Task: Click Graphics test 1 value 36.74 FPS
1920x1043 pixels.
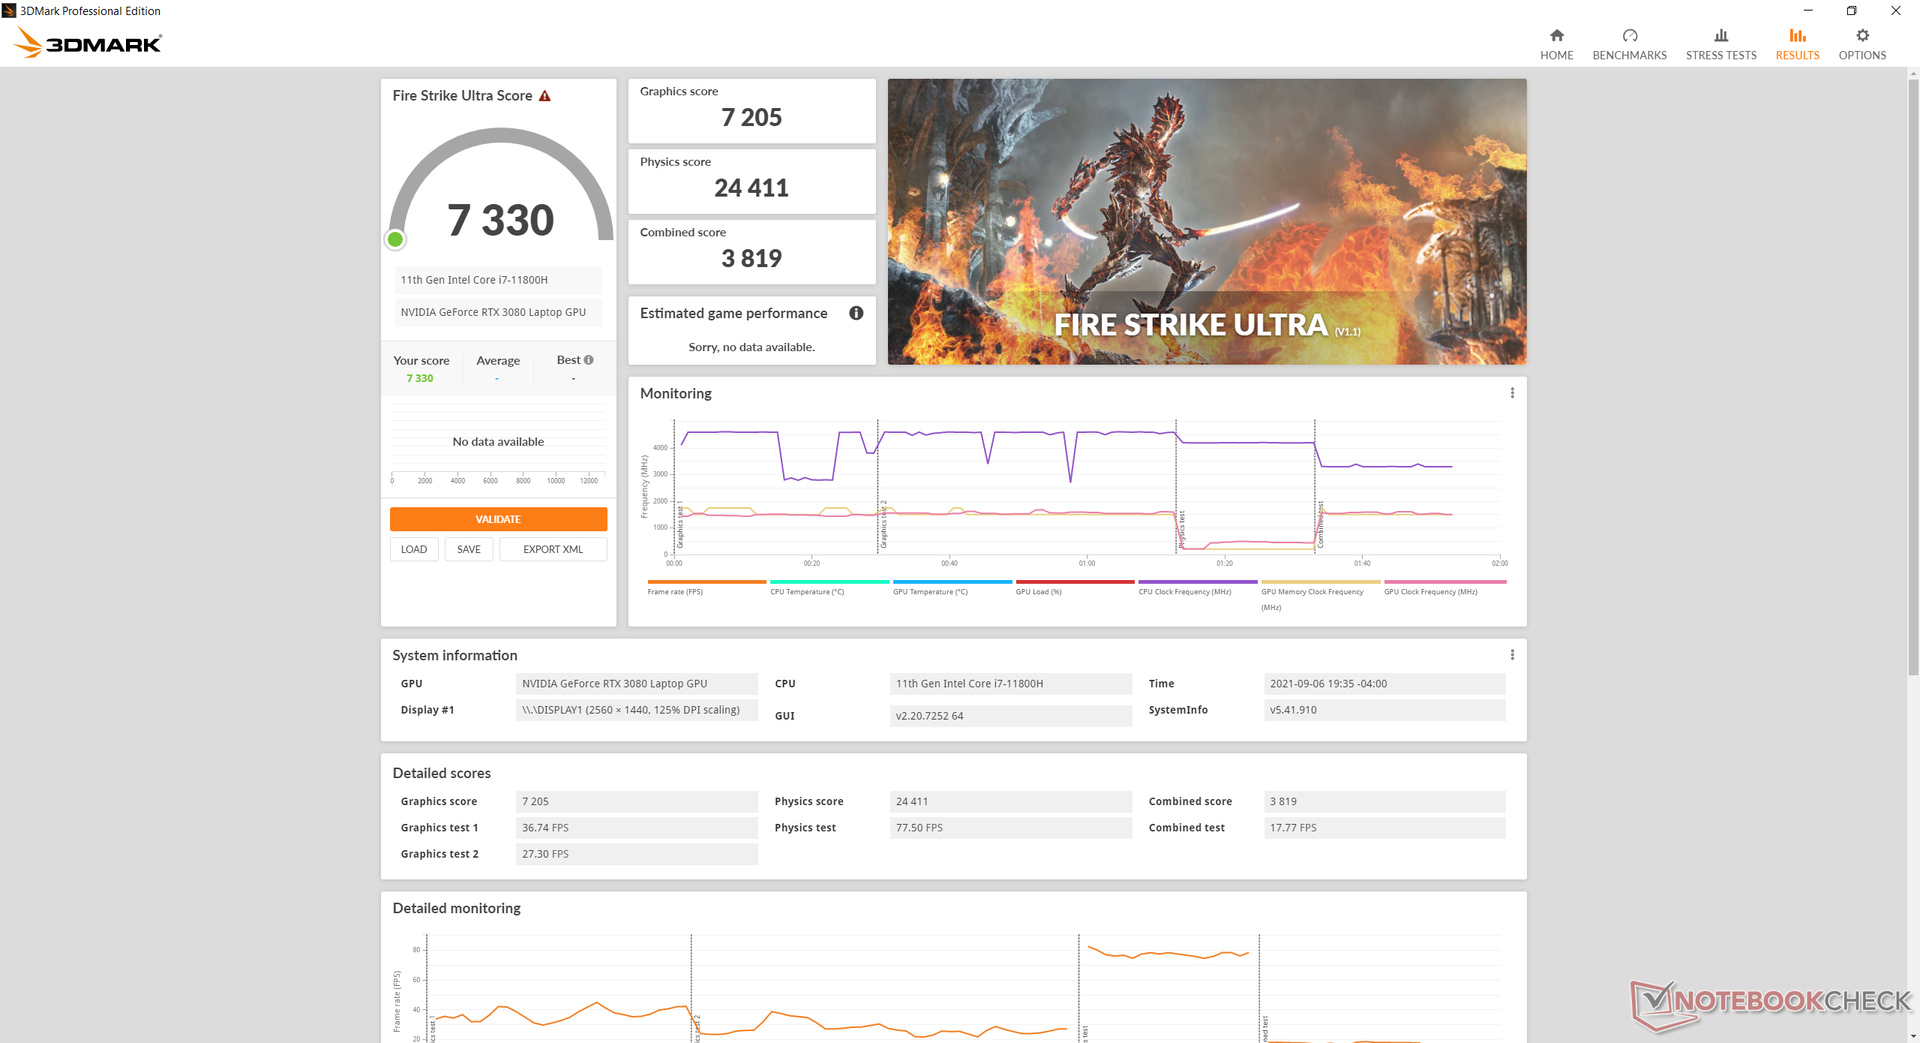Action: 636,828
